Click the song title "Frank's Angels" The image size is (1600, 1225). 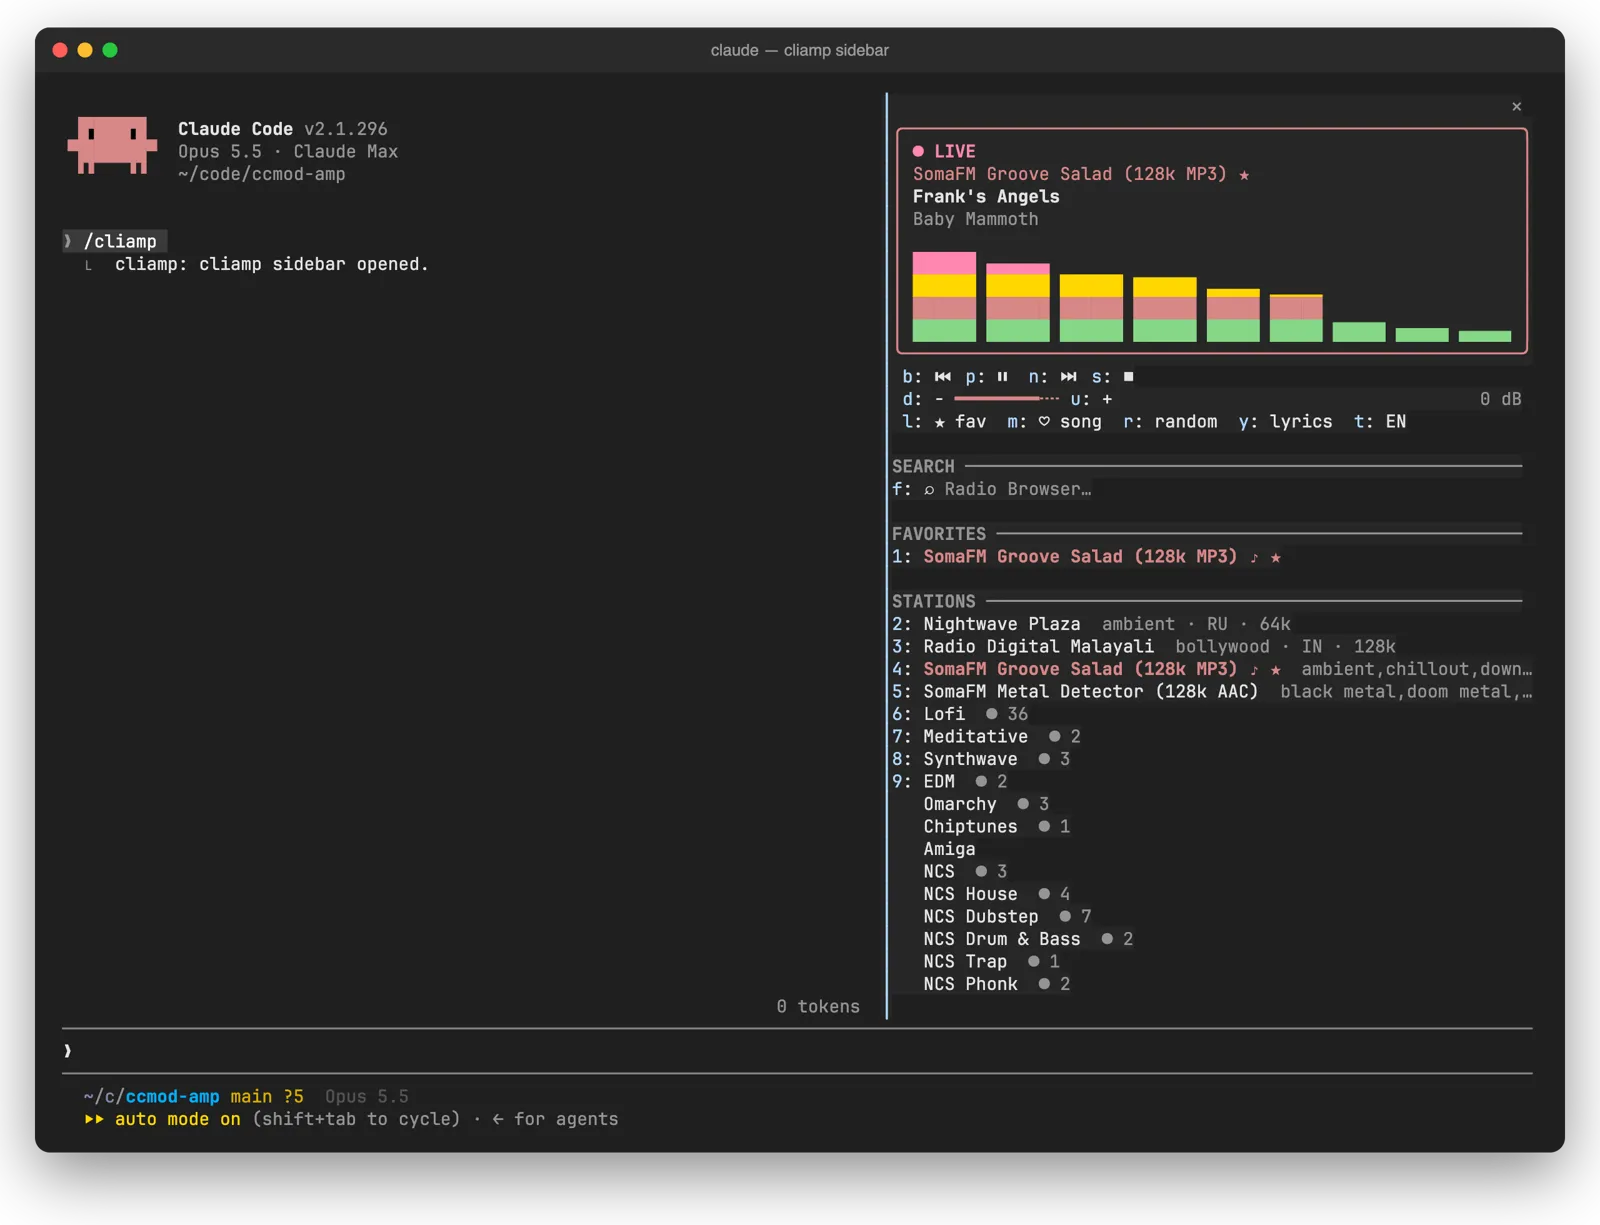[x=986, y=197]
